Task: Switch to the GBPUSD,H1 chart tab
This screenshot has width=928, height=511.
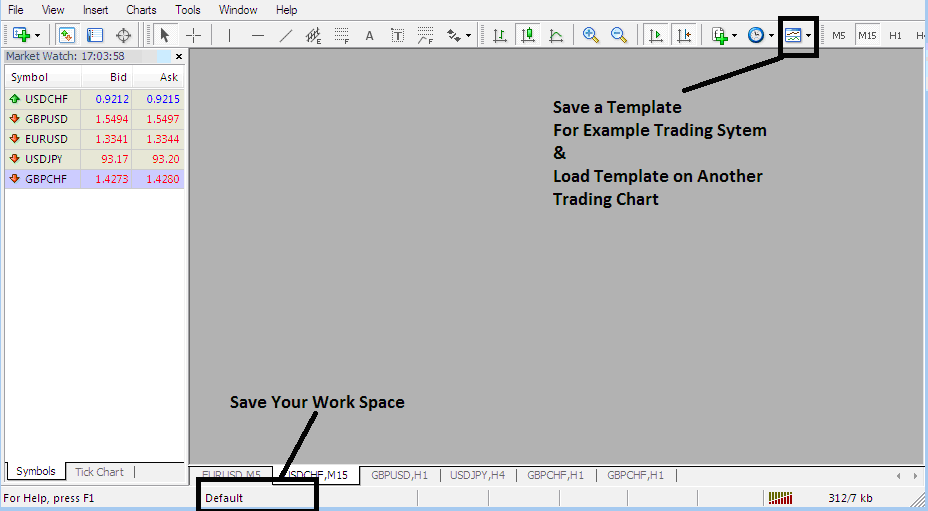Action: [399, 475]
